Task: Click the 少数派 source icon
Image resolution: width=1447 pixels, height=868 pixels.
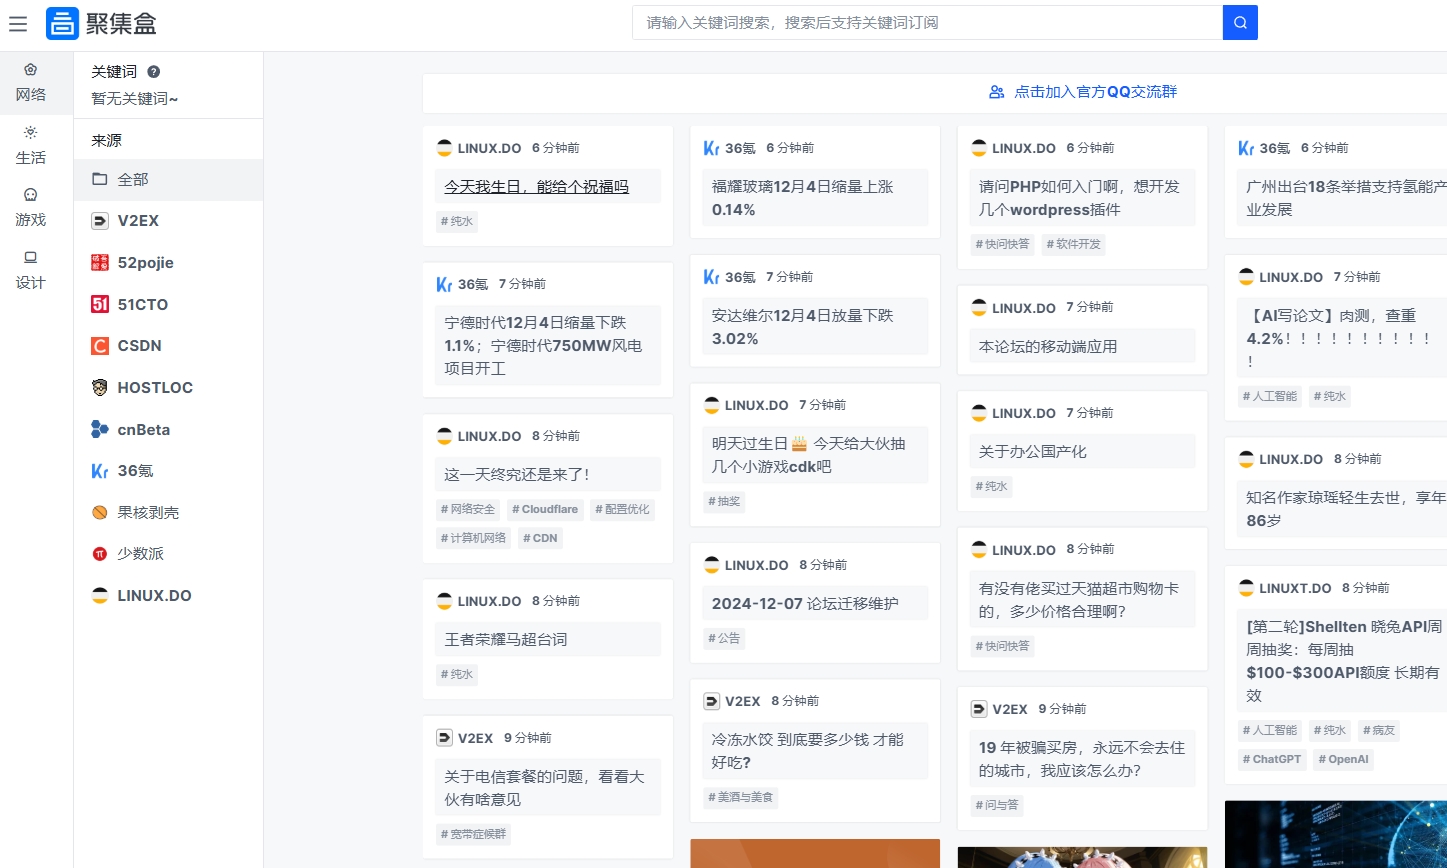Action: [101, 553]
